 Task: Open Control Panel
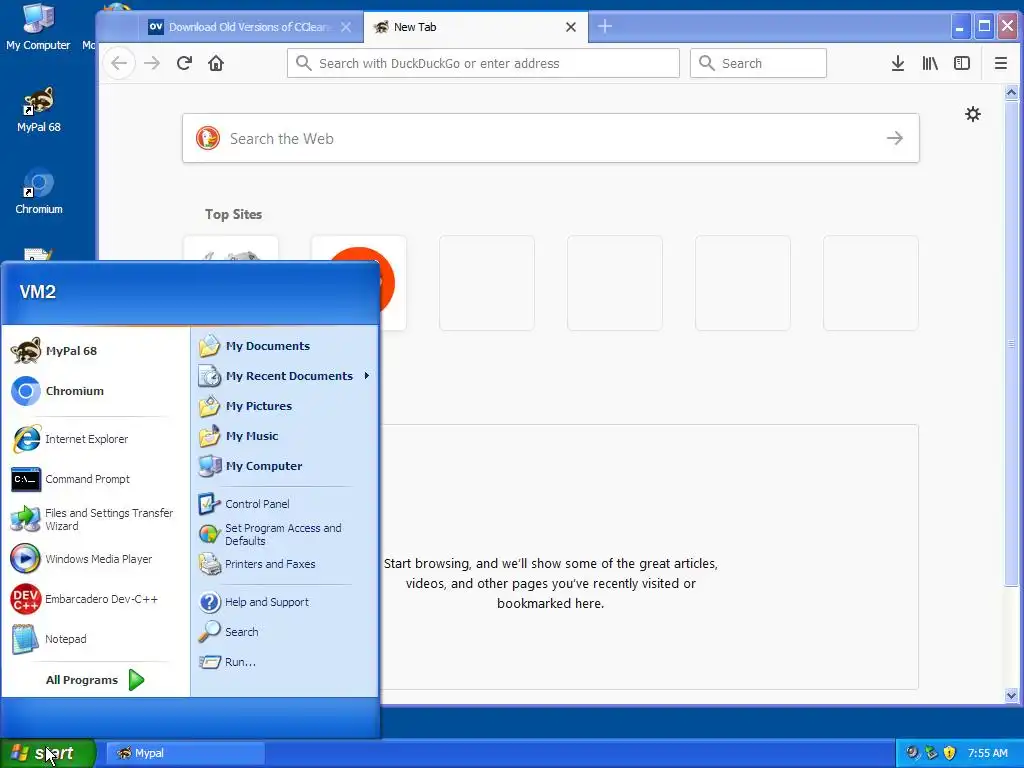tap(285, 504)
